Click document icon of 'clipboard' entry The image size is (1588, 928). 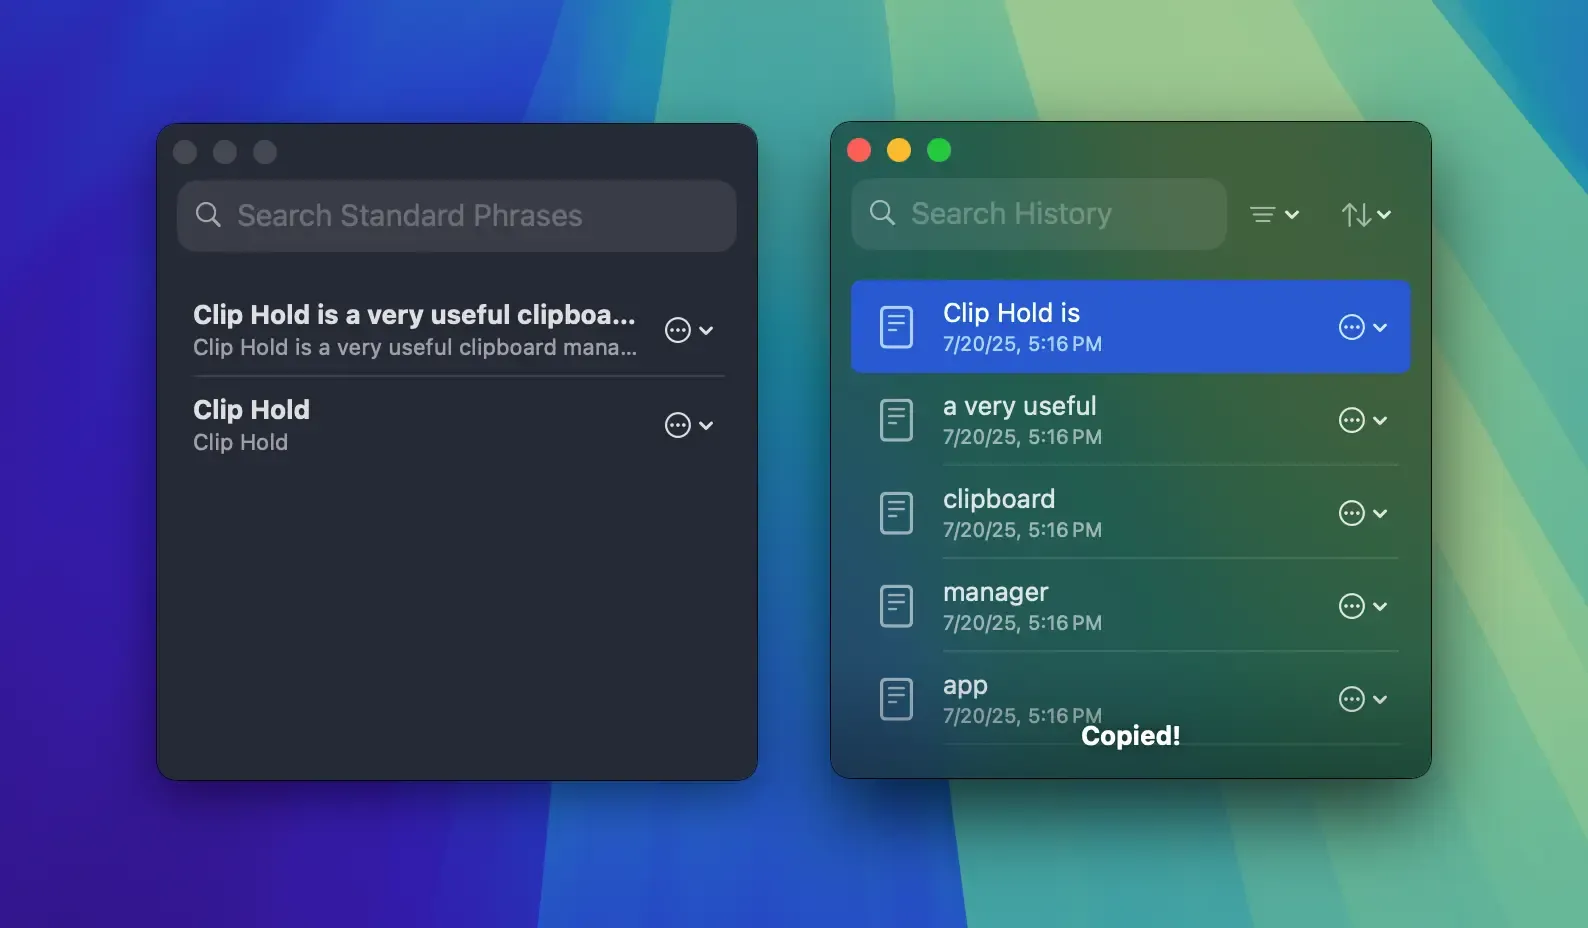(896, 513)
